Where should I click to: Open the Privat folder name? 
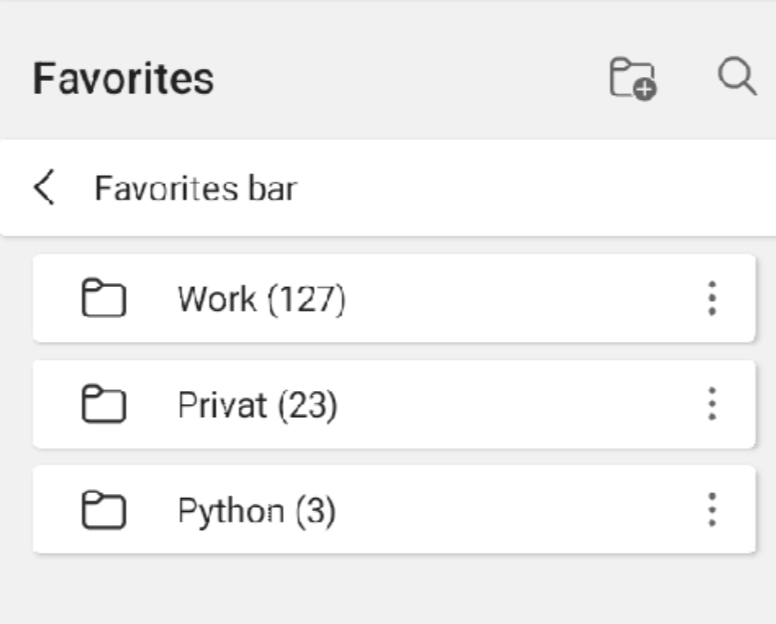pos(222,405)
